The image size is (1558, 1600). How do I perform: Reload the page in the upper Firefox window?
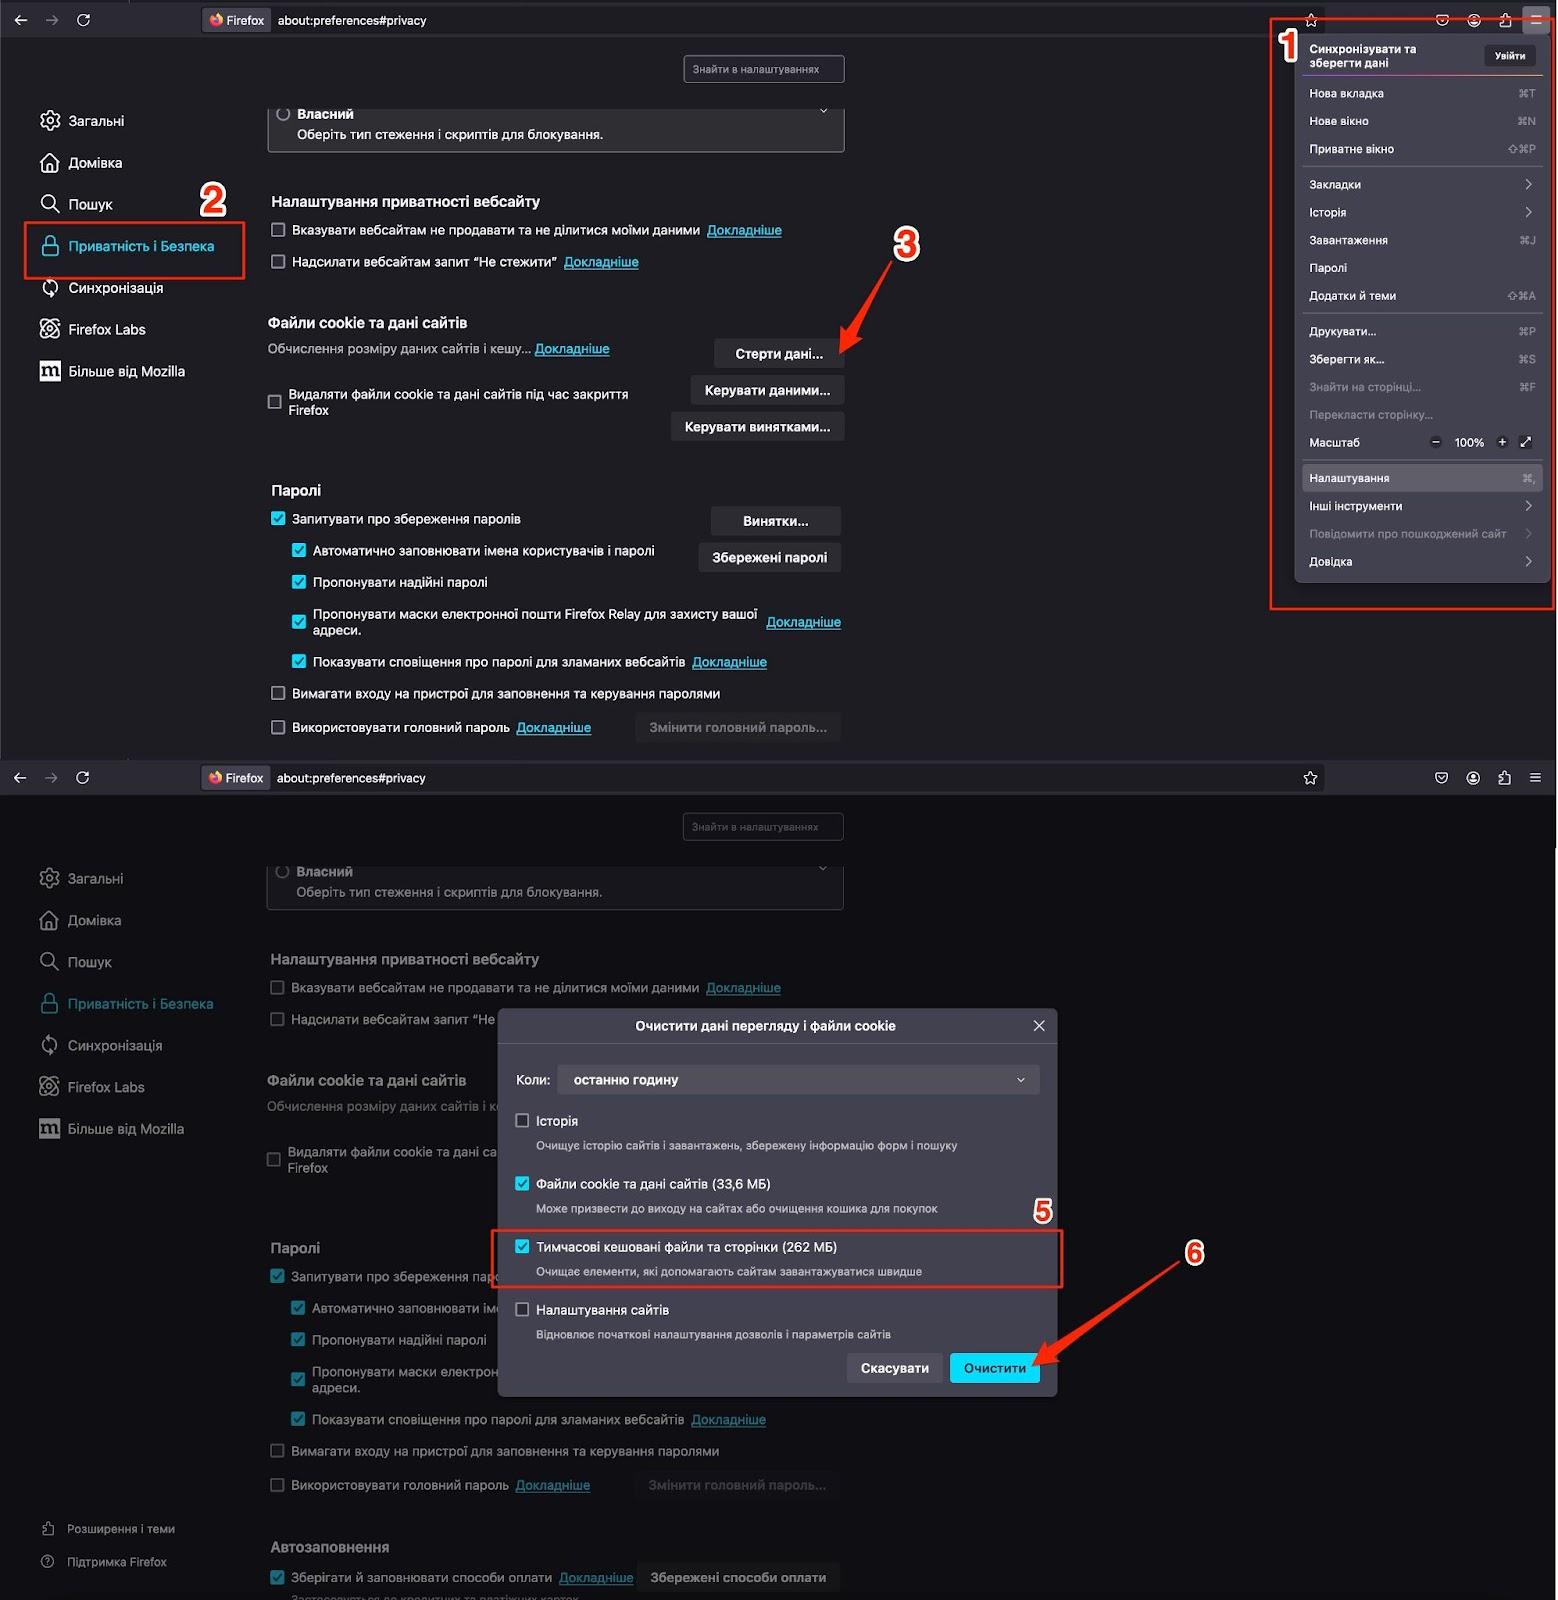[84, 20]
